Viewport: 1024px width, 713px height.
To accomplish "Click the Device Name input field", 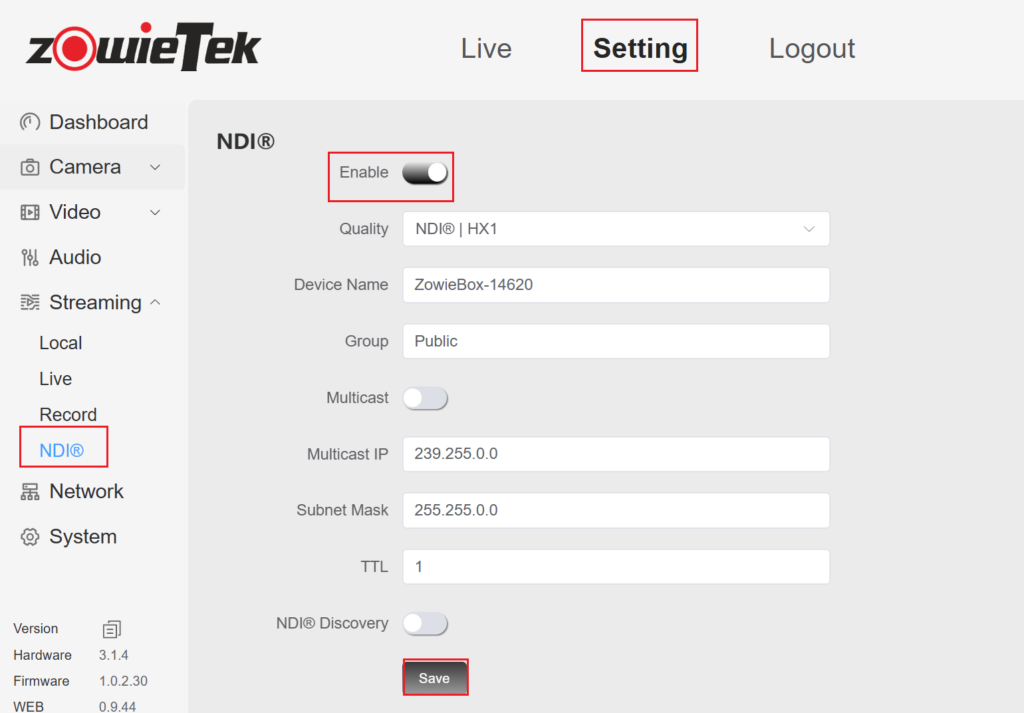I will point(616,285).
